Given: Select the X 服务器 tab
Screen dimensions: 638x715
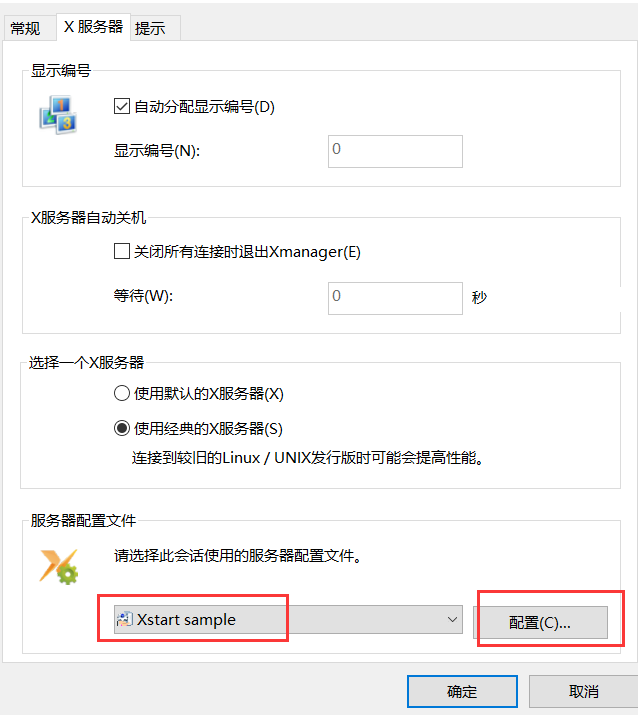Looking at the screenshot, I should [x=93, y=27].
